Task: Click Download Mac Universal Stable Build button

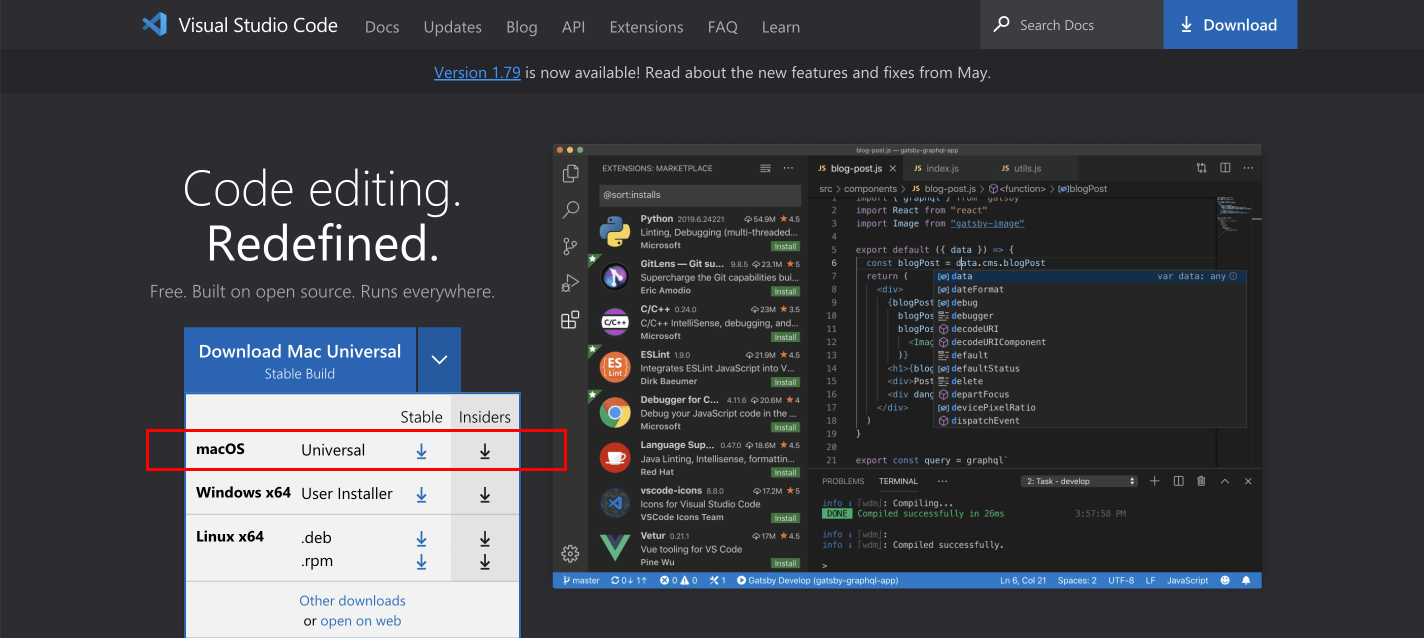Action: pos(300,360)
